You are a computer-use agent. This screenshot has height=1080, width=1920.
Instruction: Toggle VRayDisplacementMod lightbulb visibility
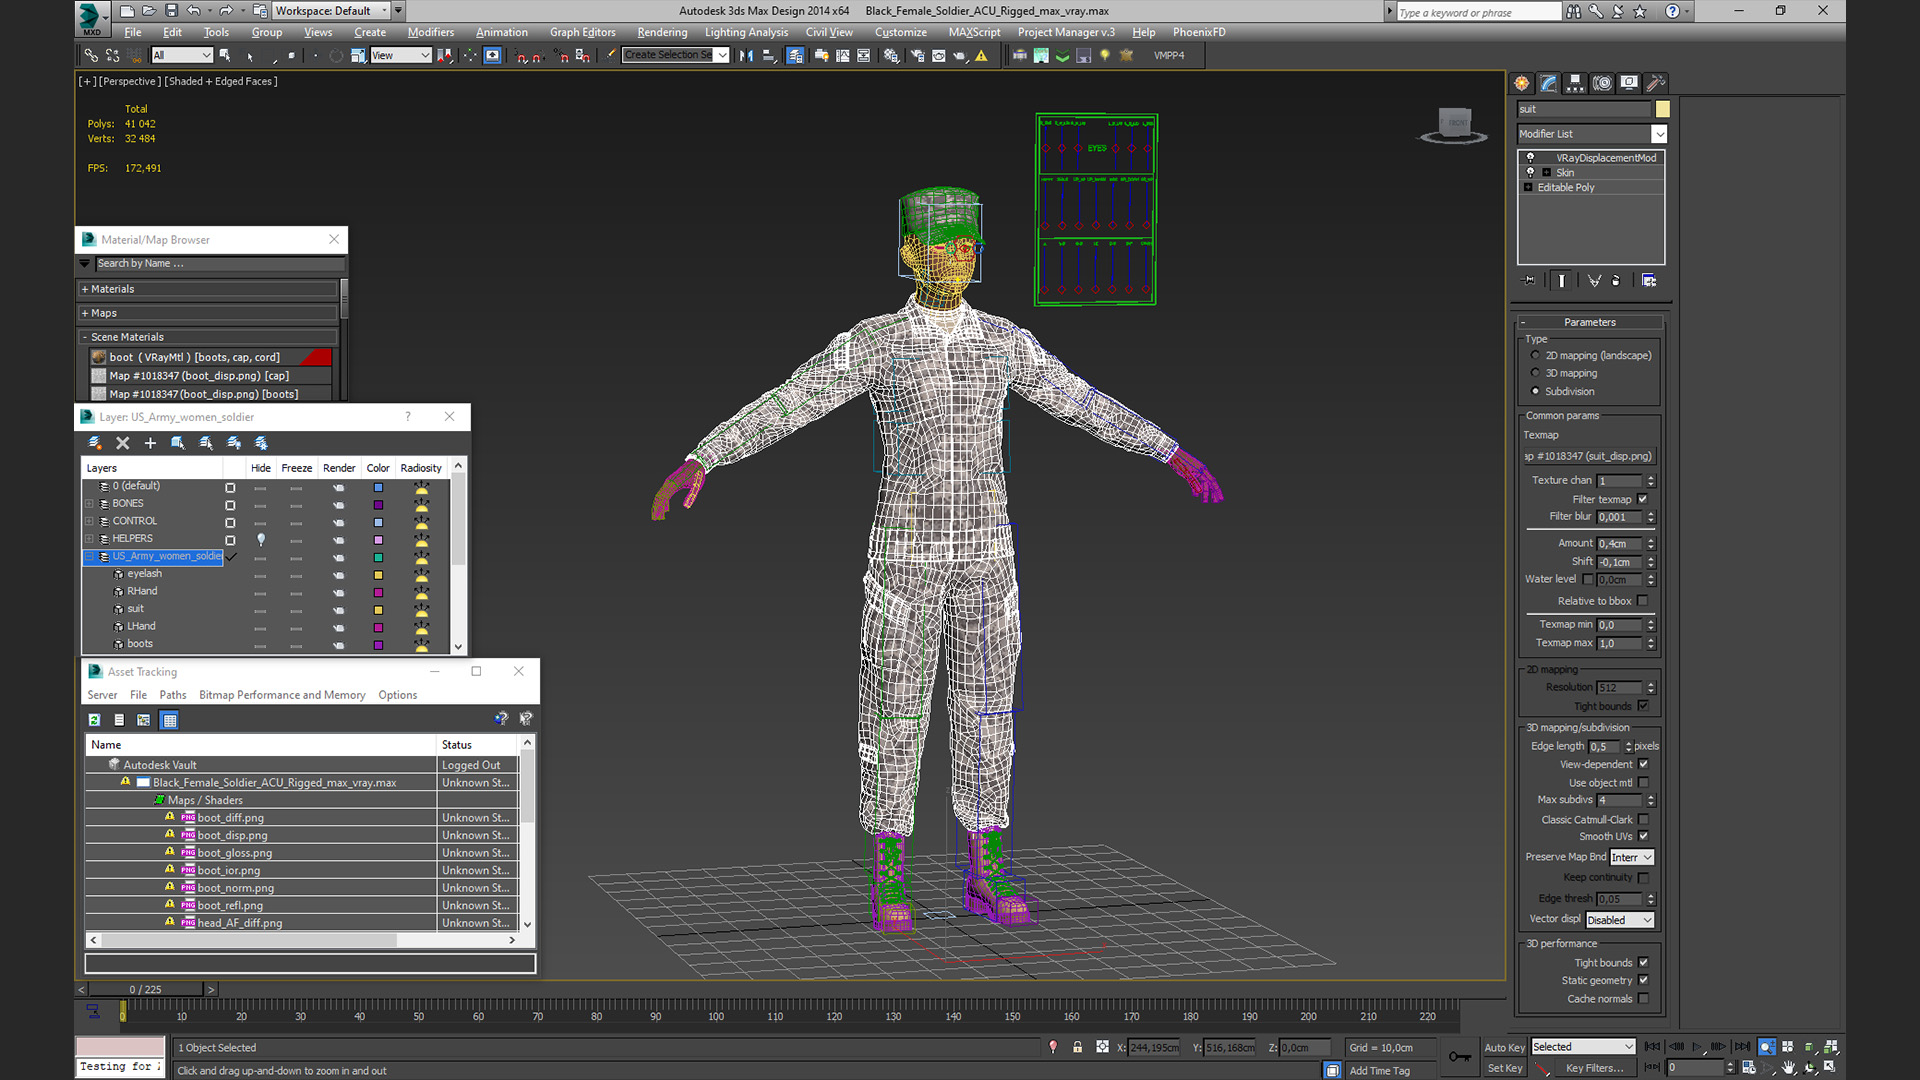tap(1530, 158)
